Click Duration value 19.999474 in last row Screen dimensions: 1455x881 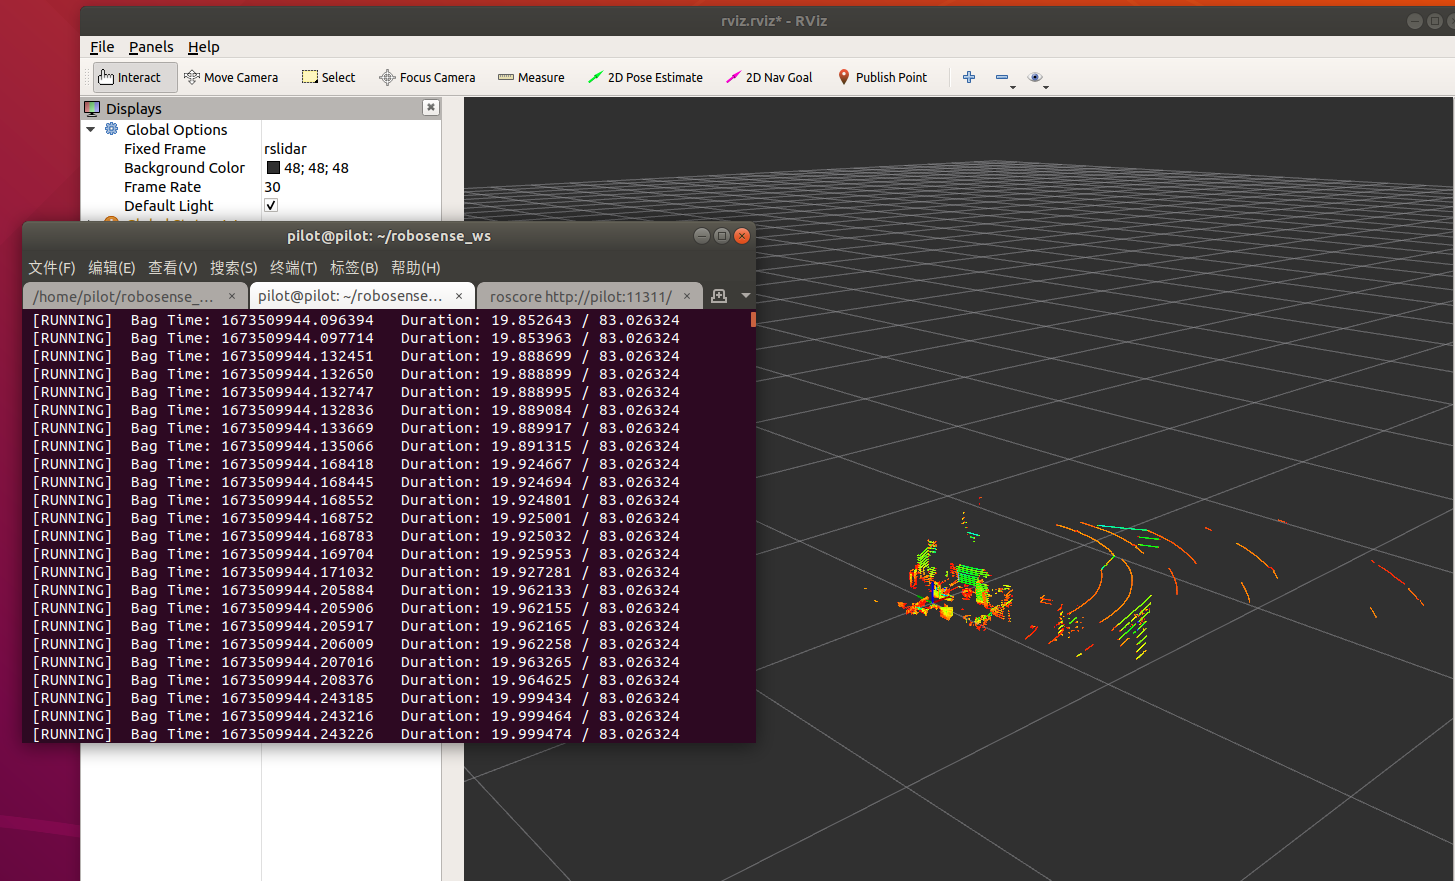531,734
